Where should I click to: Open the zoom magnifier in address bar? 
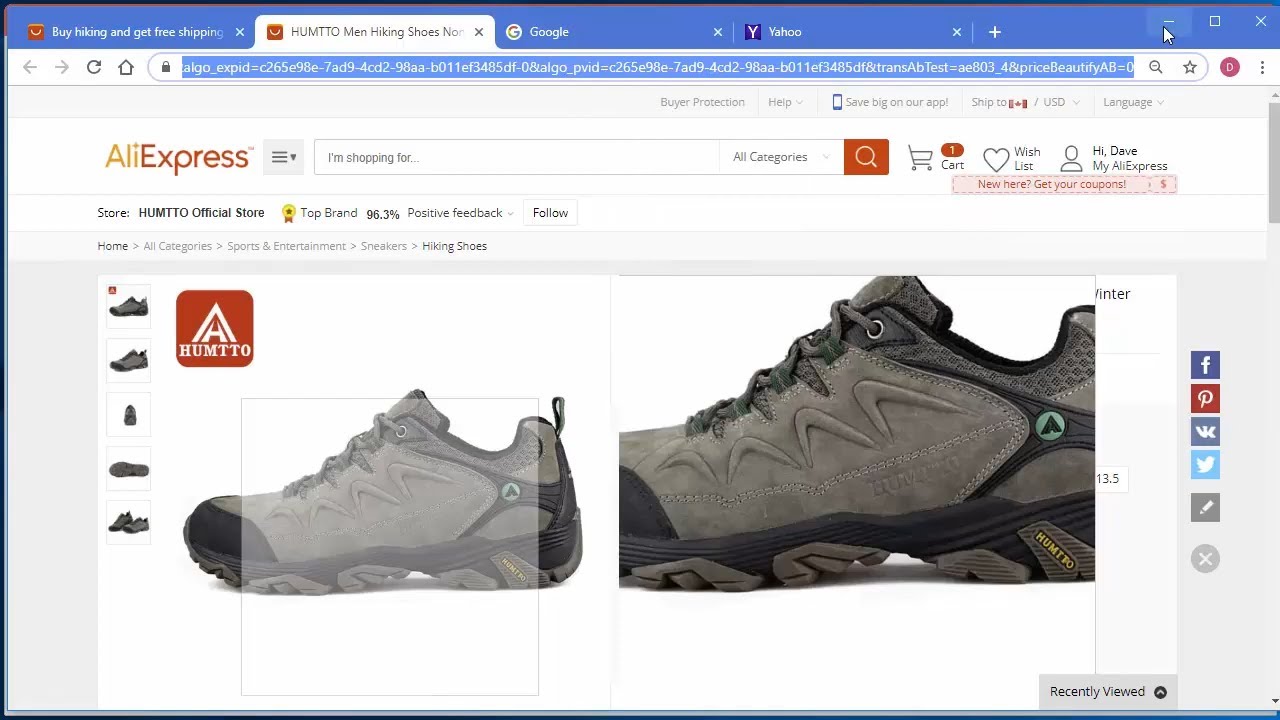[x=1156, y=67]
